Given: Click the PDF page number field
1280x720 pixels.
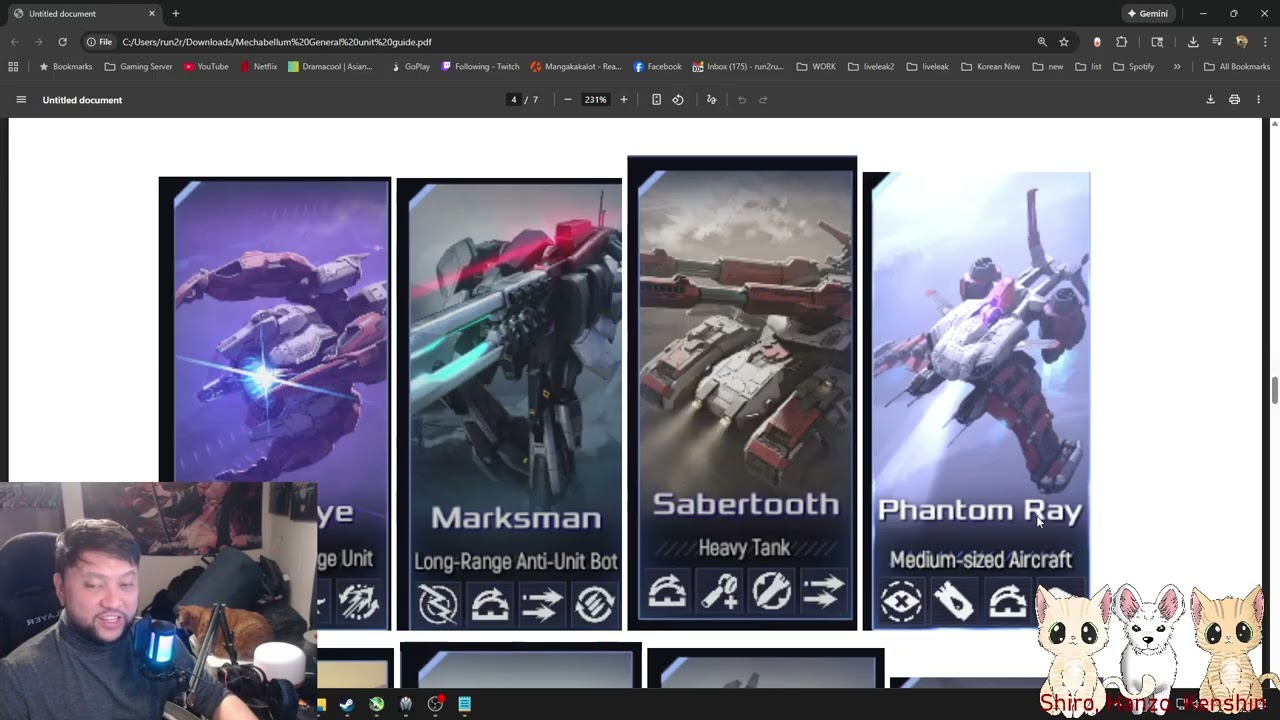Looking at the screenshot, I should click(x=514, y=100).
